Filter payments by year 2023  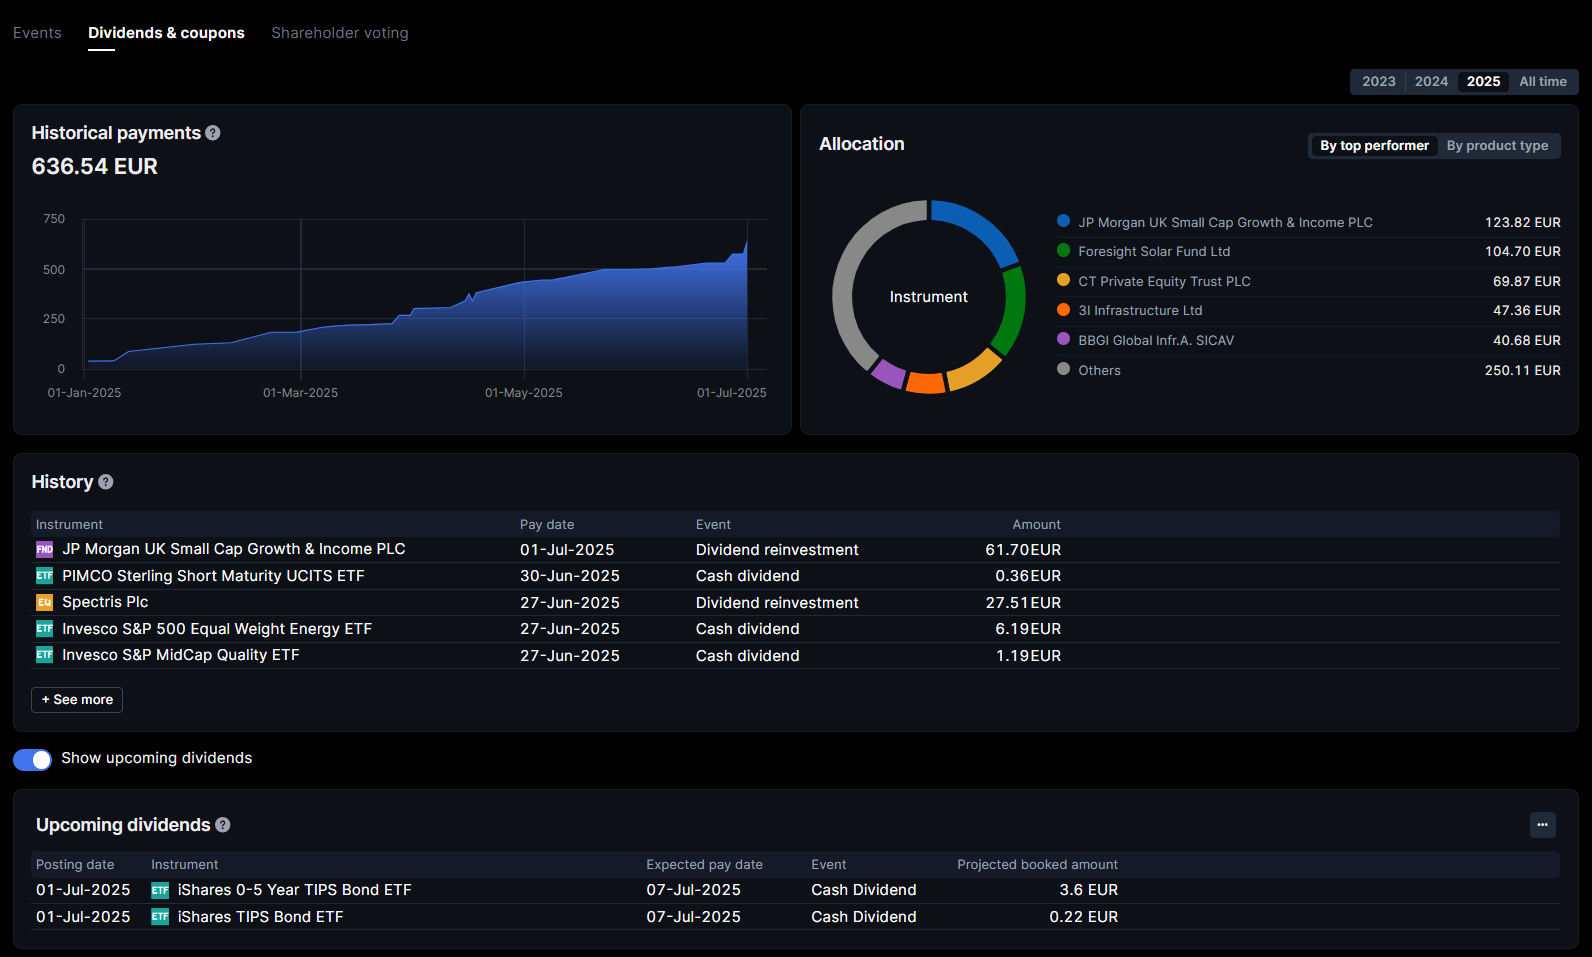(1378, 82)
